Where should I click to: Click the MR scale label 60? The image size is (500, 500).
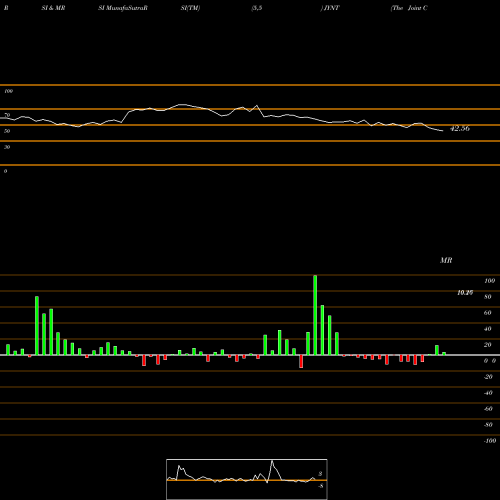pyautogui.click(x=488, y=313)
